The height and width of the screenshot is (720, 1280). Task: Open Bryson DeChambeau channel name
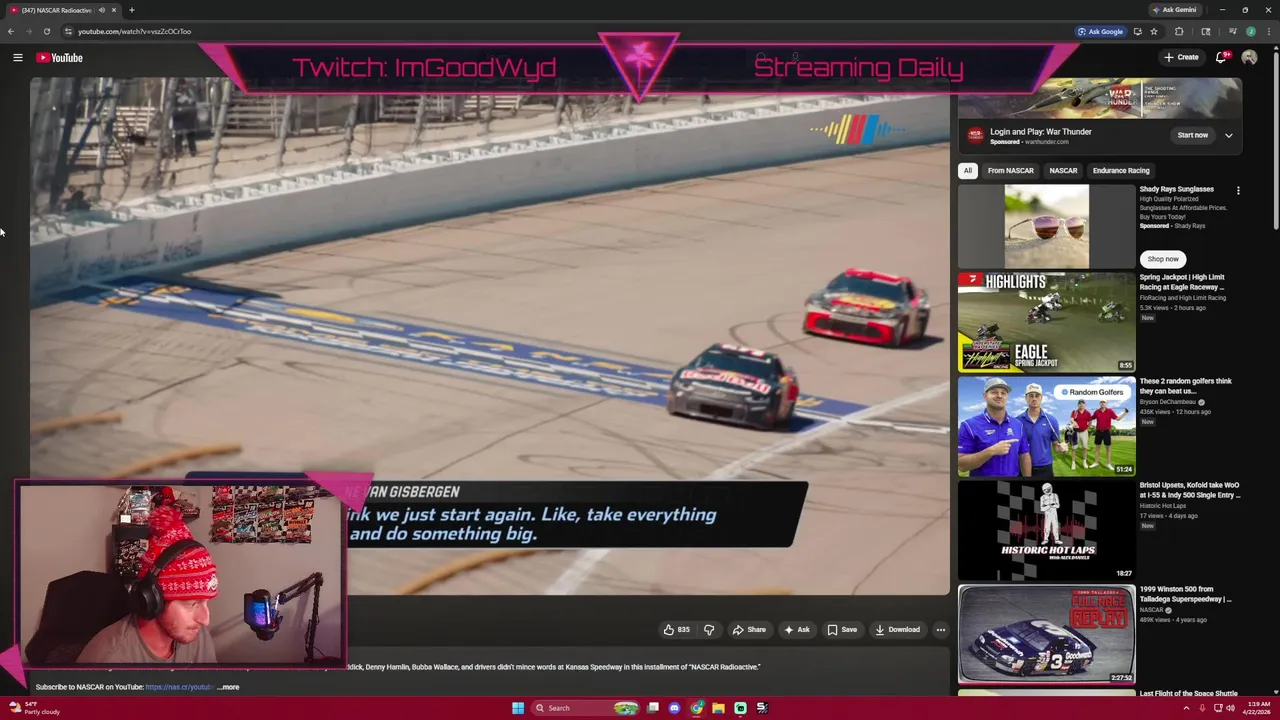tap(1168, 402)
